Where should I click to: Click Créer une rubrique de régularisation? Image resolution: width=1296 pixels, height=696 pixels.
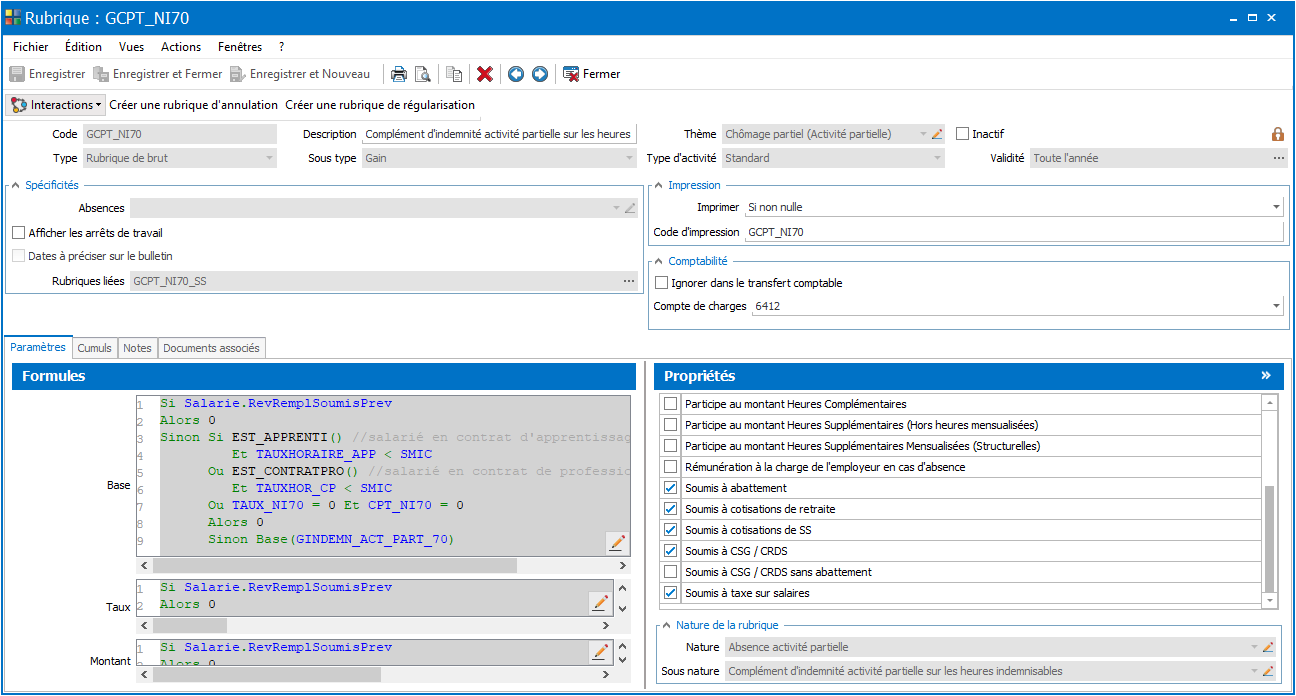point(380,105)
